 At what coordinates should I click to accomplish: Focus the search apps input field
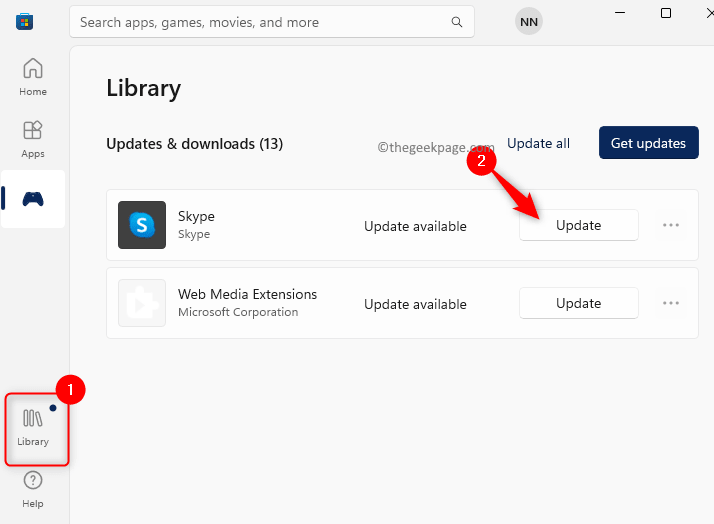272,22
